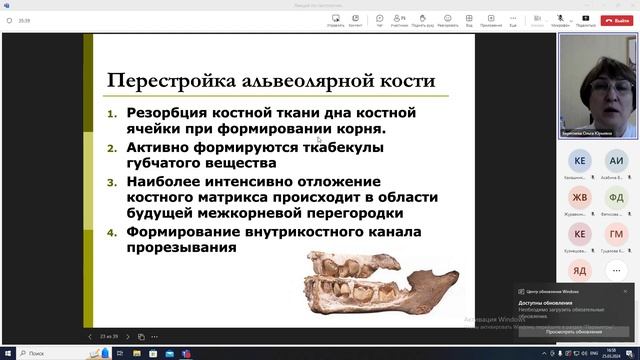The width and height of the screenshot is (640, 360).
Task: Select the blue КЕ participant avatar
Action: tap(580, 161)
